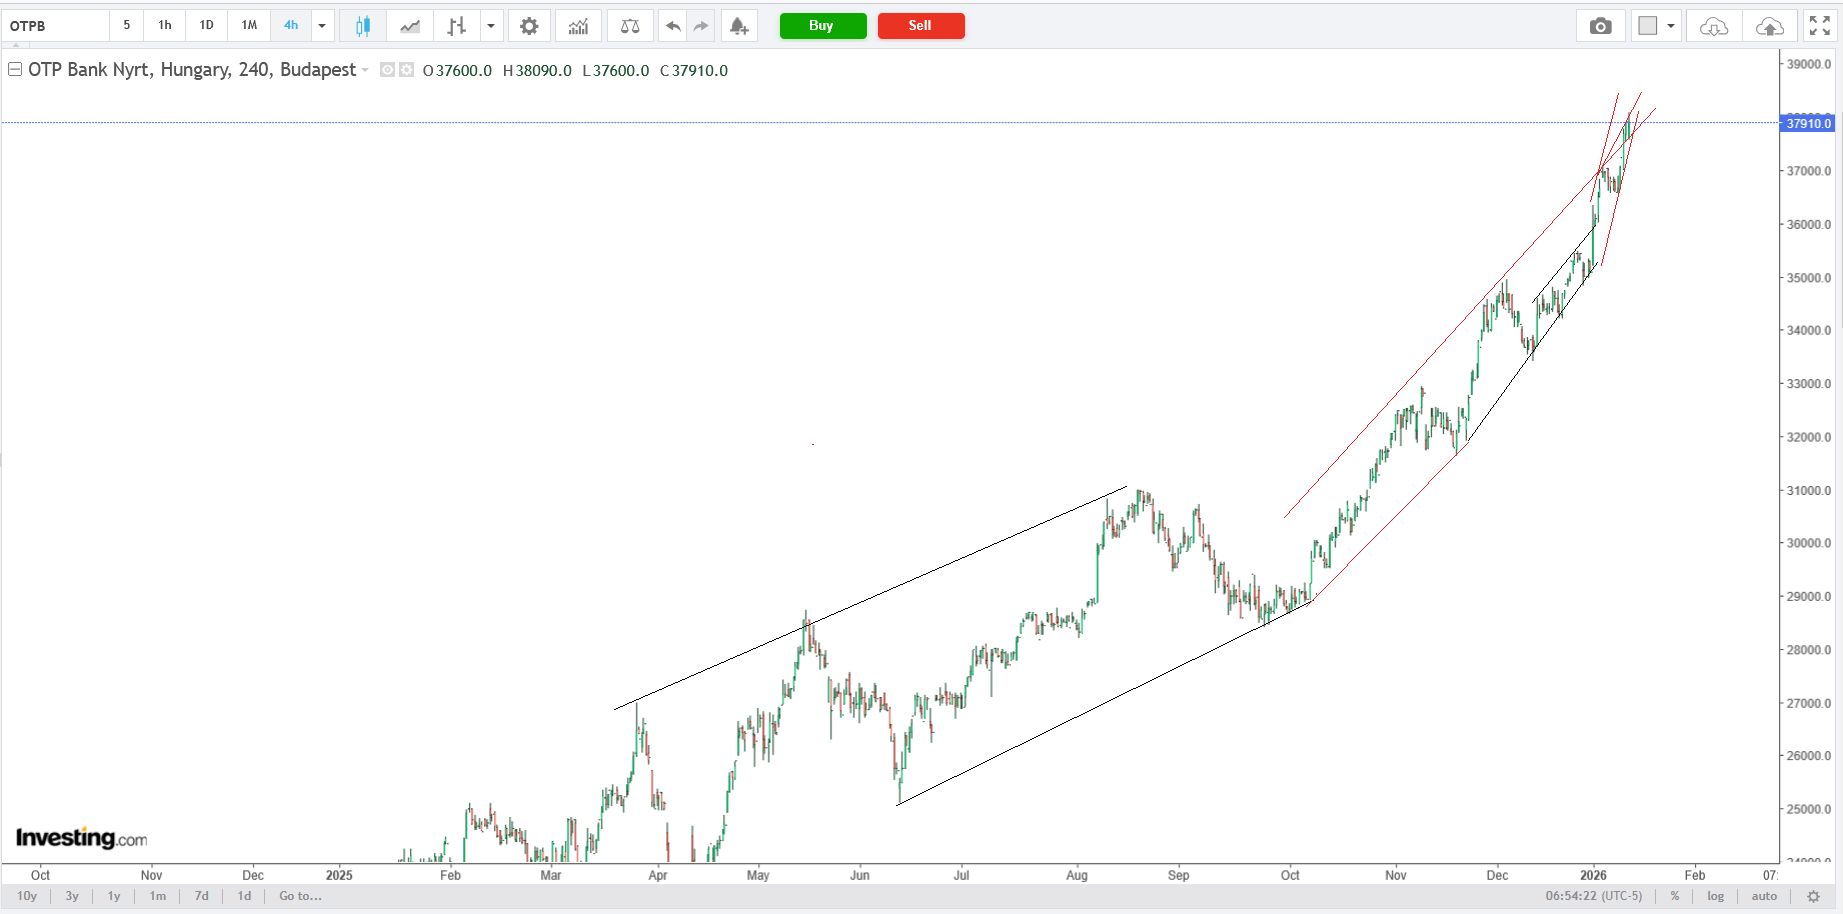This screenshot has width=1843, height=914.
Task: Select the candlestick chart style icon
Action: 363,26
